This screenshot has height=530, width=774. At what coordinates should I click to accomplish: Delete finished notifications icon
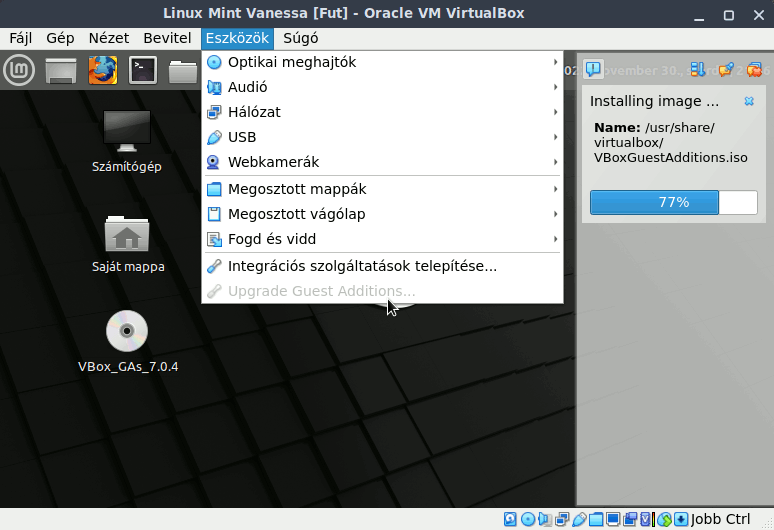(754, 70)
